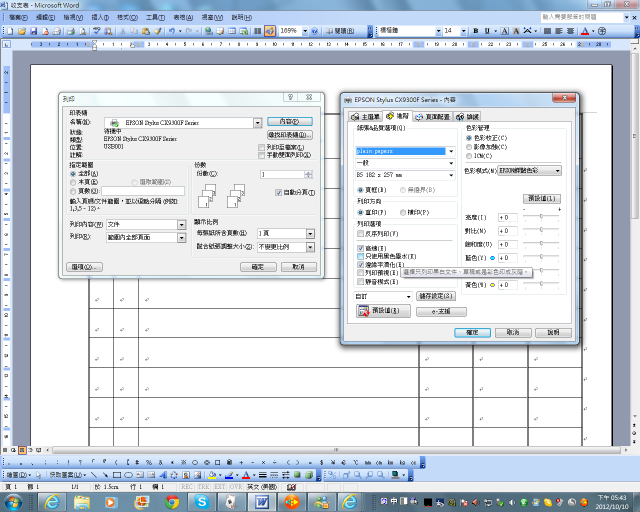This screenshot has height=512, width=640.
Task: Click the Insert WordArt icon
Action: pos(163,475)
